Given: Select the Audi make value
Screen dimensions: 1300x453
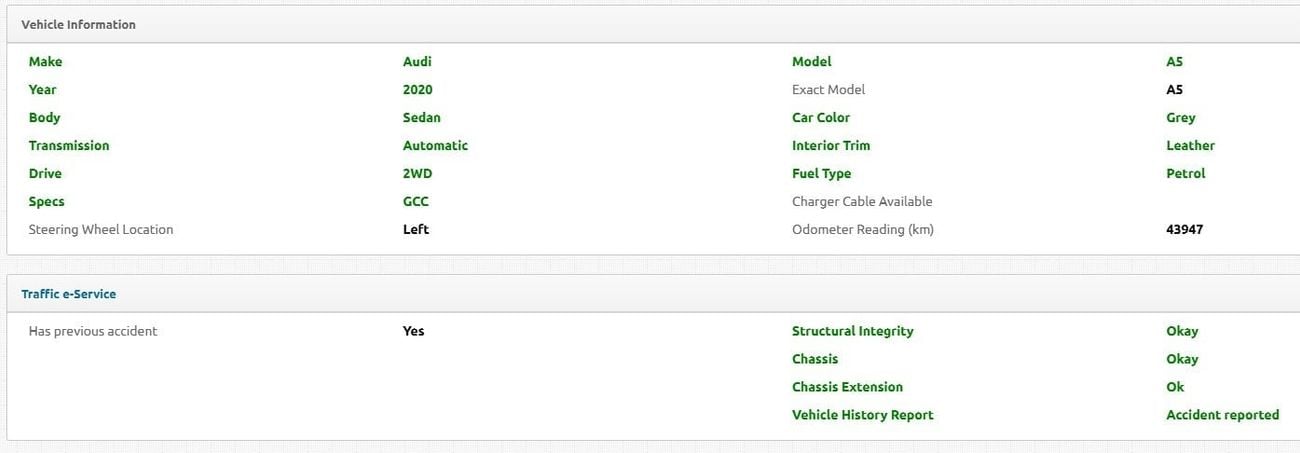Looking at the screenshot, I should coord(417,62).
